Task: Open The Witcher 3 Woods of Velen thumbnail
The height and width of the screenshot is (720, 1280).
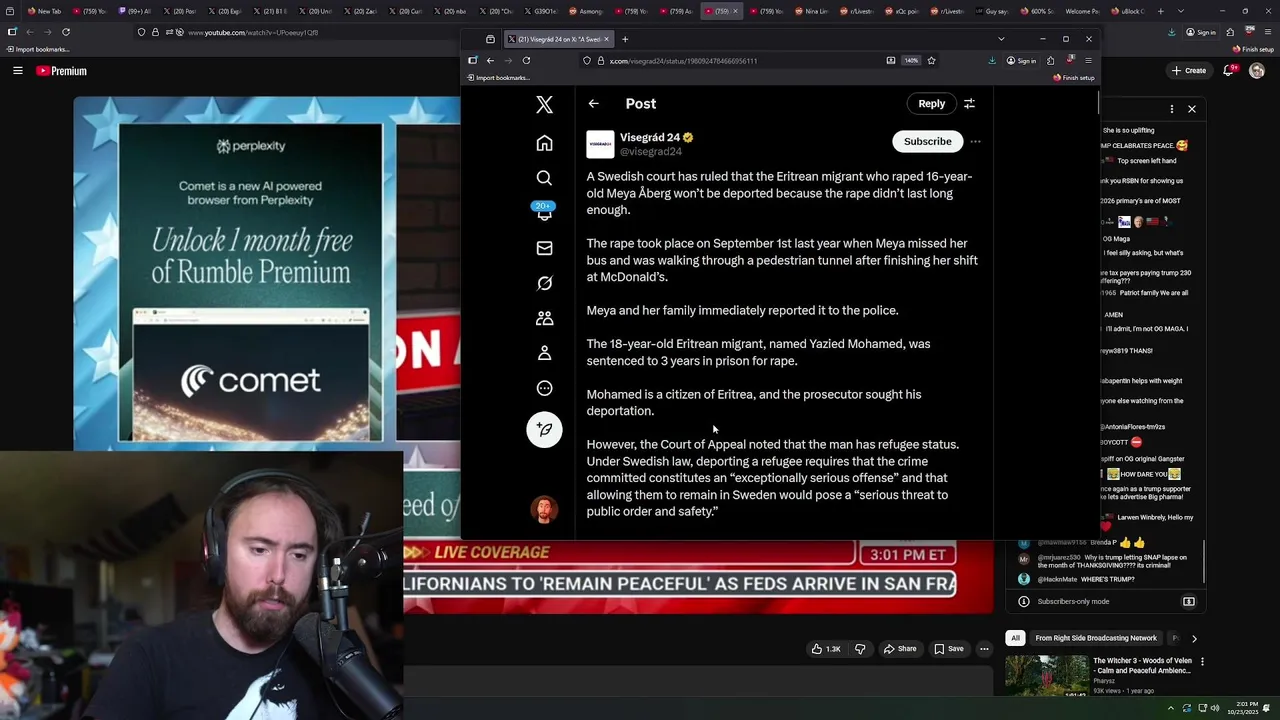Action: (x=1047, y=675)
